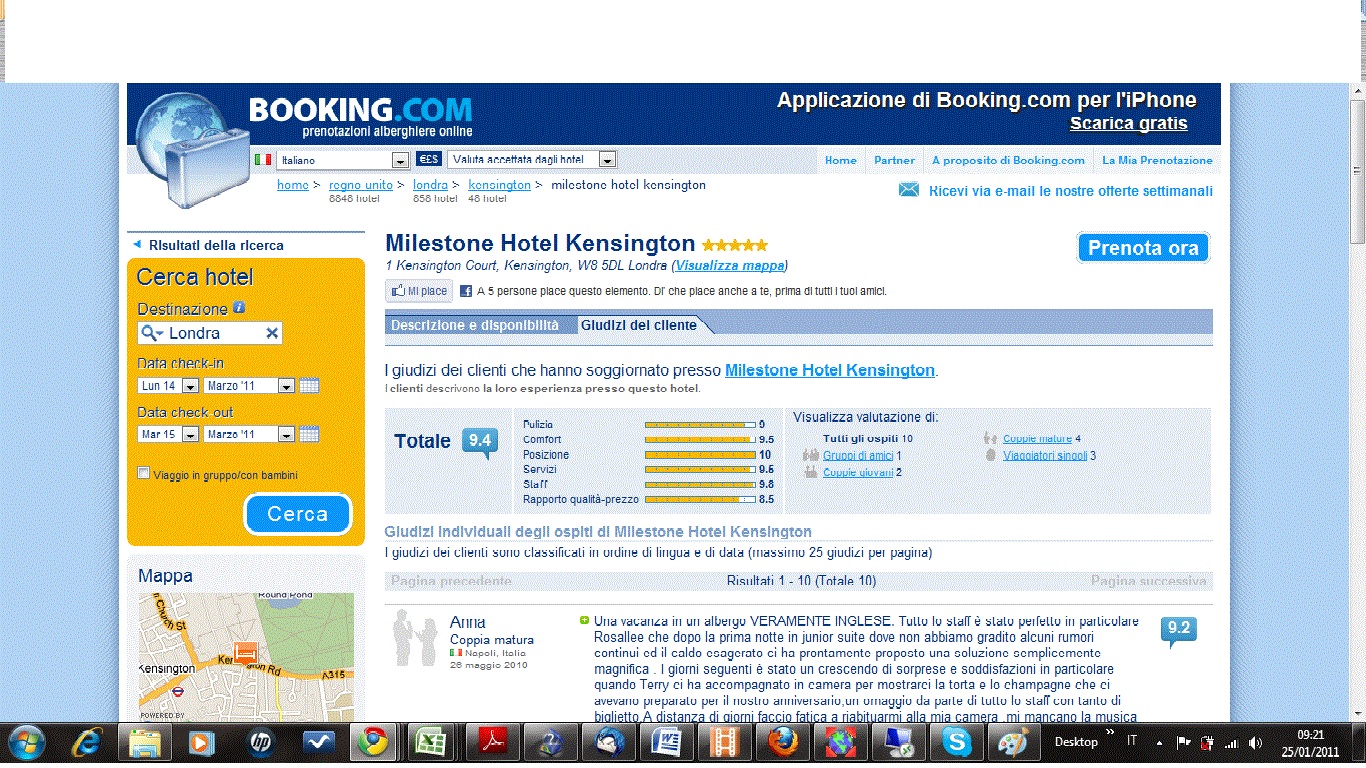
Task: Filter reviews by Coppie mature
Action: (1037, 438)
